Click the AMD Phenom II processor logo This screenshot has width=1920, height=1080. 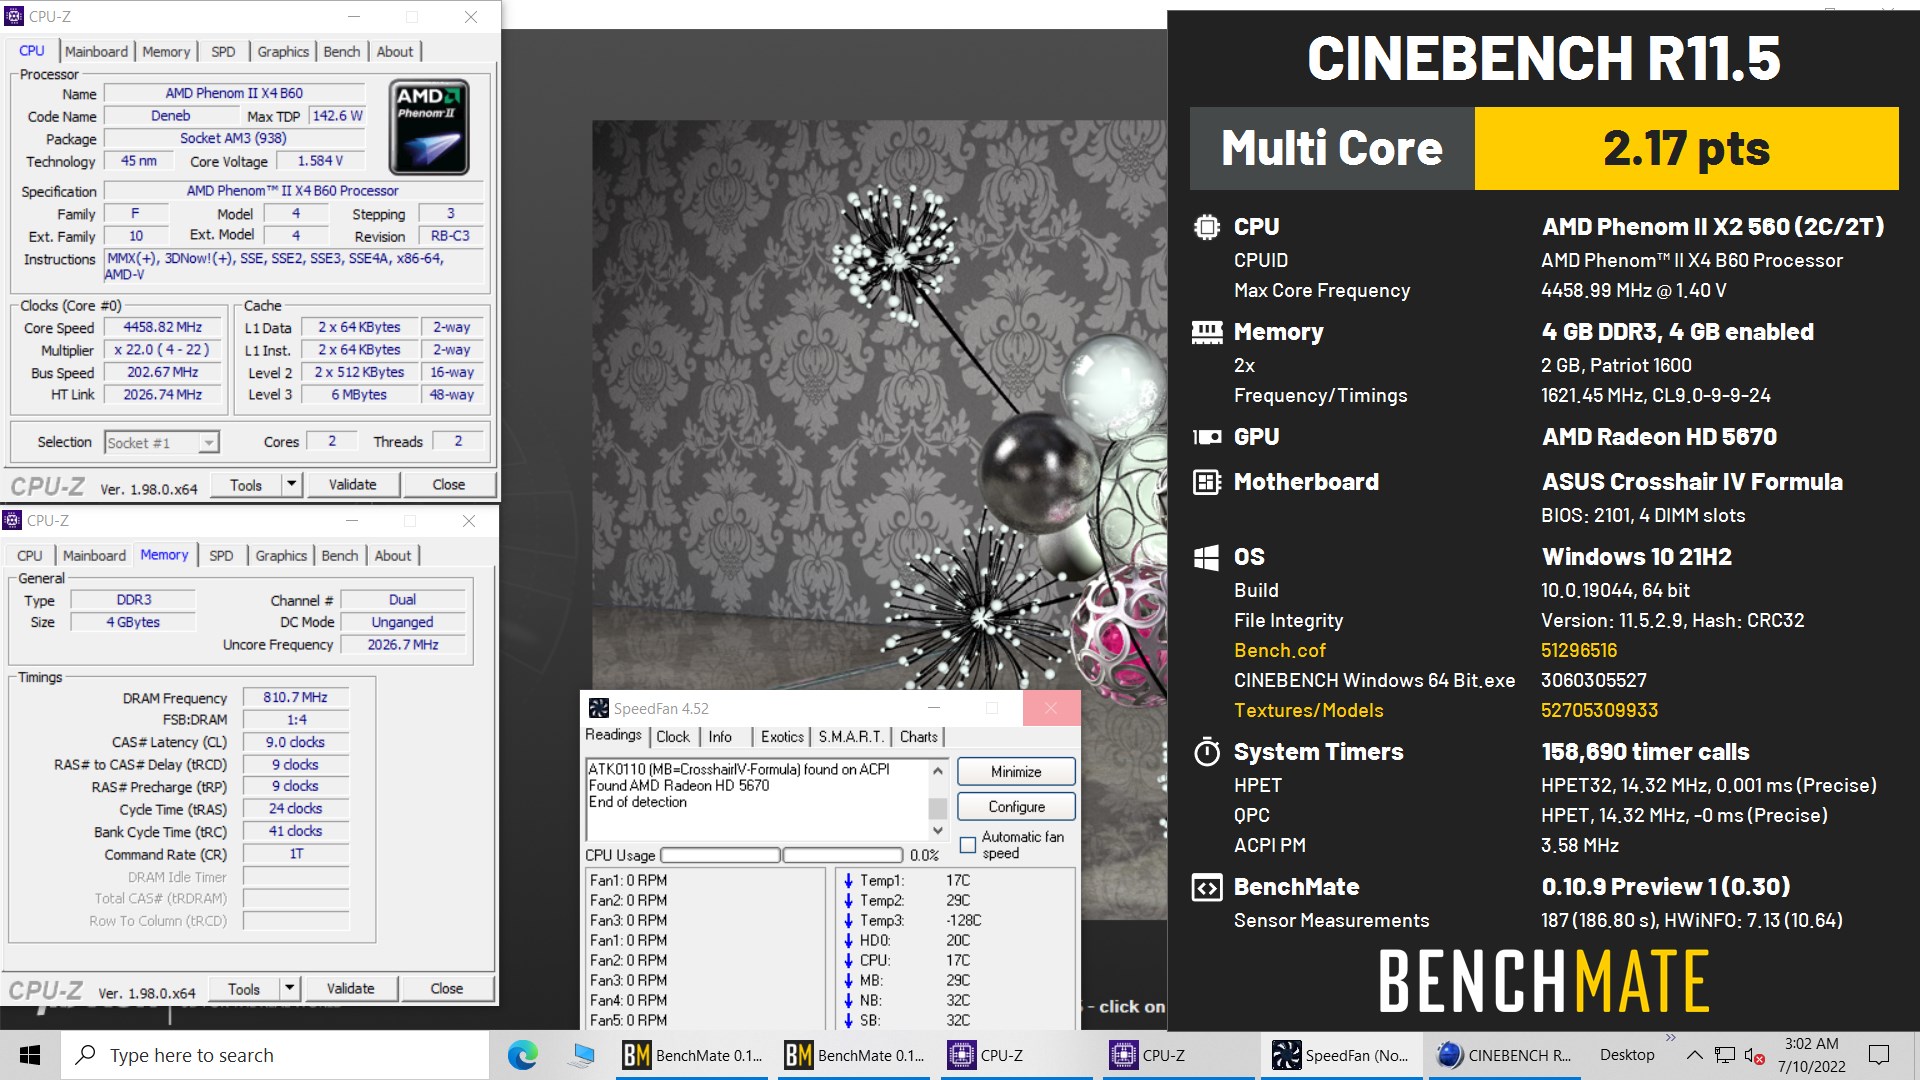coord(429,127)
